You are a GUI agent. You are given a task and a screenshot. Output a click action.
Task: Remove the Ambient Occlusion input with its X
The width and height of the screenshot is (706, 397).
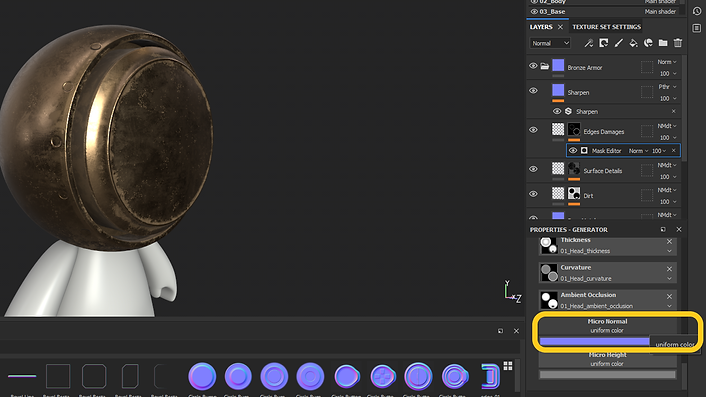(669, 296)
